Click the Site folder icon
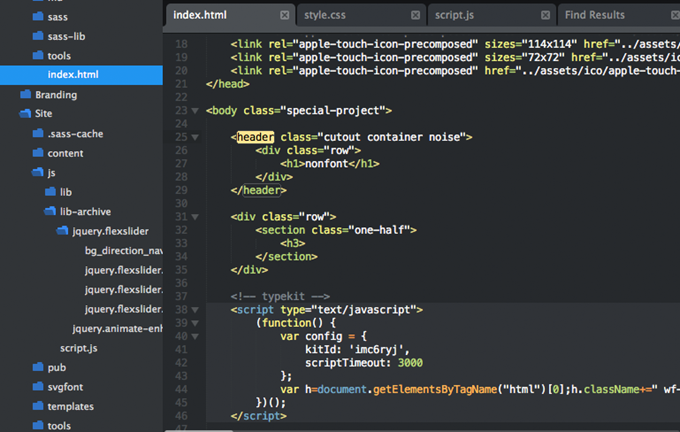 [x=26, y=114]
